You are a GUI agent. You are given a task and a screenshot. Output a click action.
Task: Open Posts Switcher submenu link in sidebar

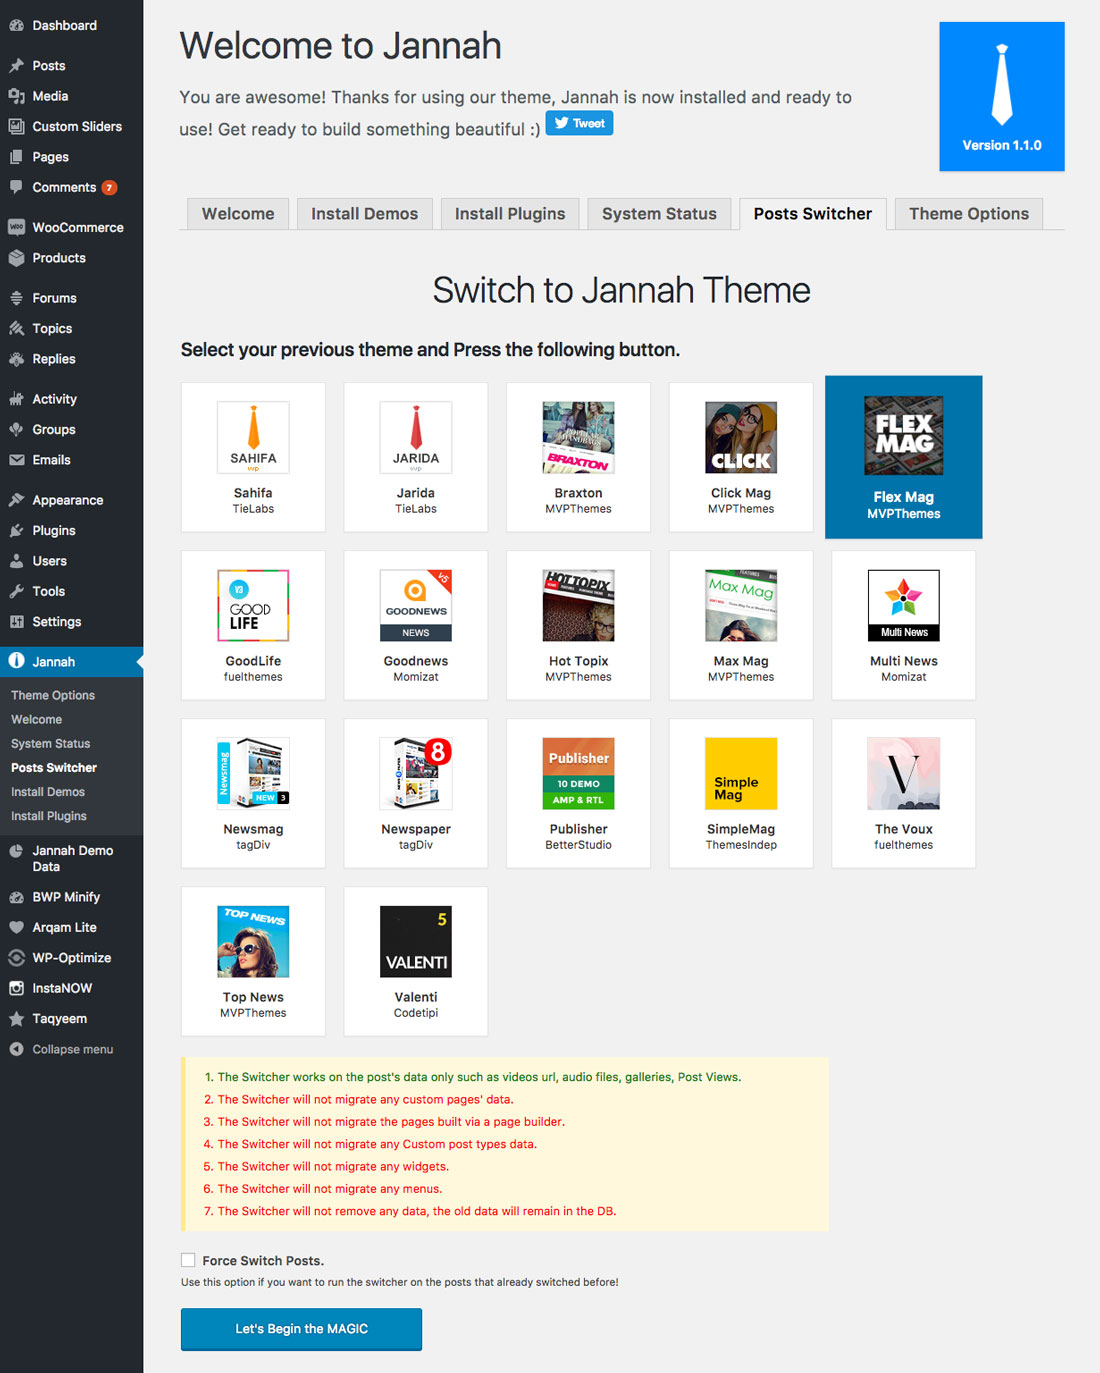[54, 768]
